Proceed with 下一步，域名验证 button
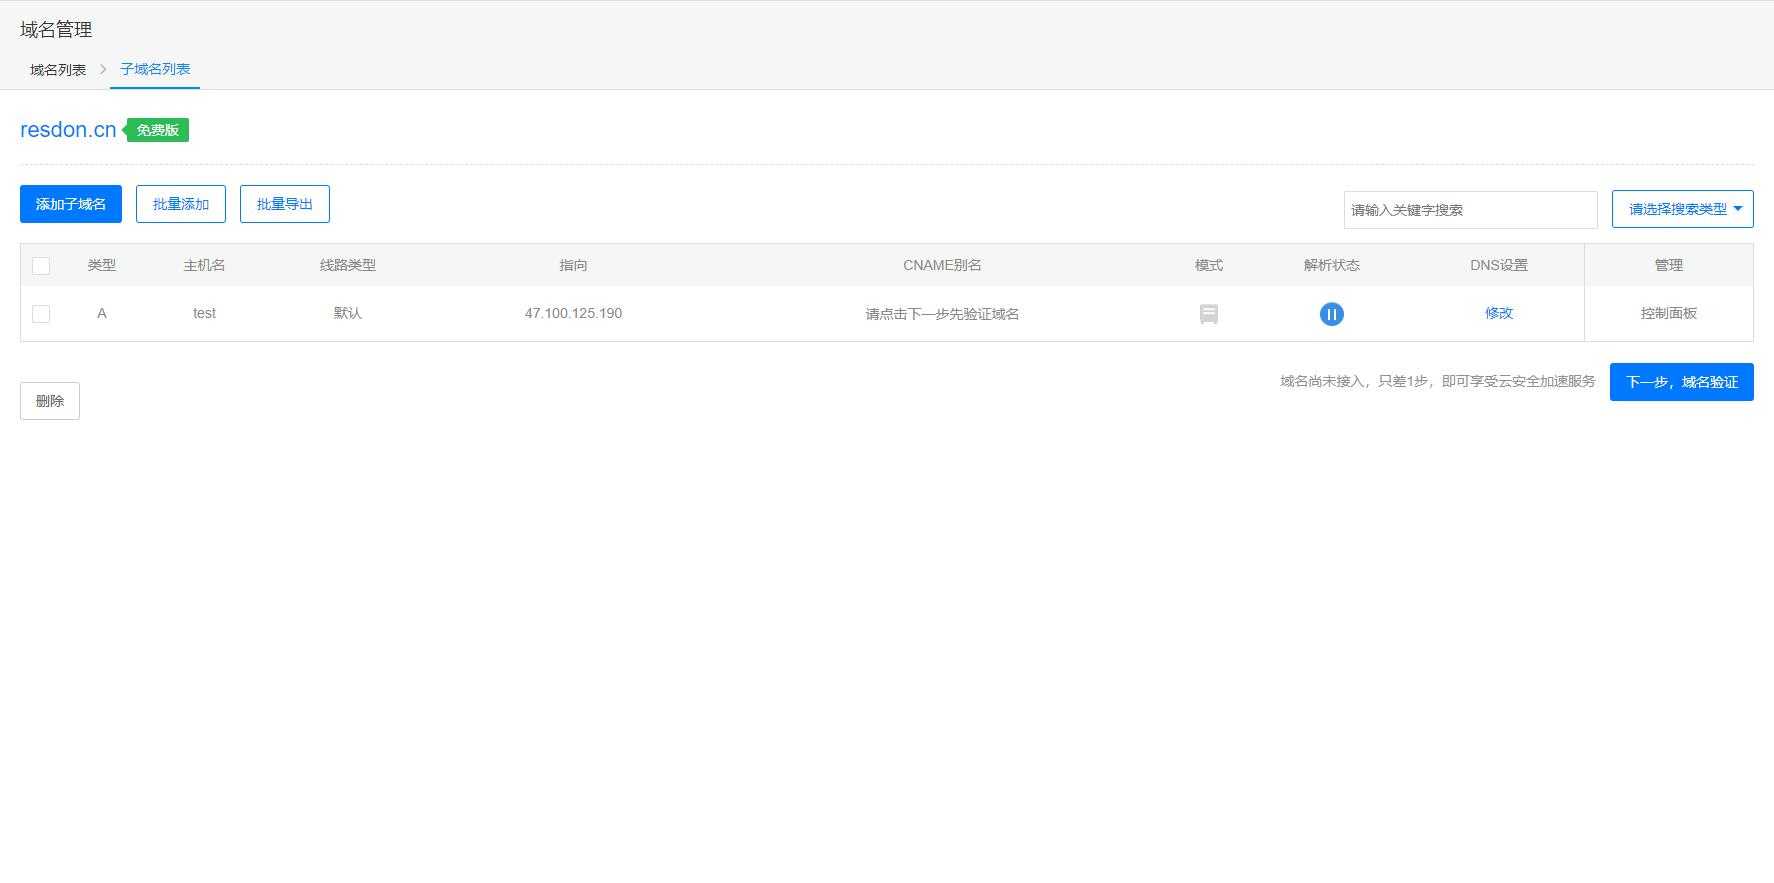The width and height of the screenshot is (1774, 883). pyautogui.click(x=1681, y=382)
